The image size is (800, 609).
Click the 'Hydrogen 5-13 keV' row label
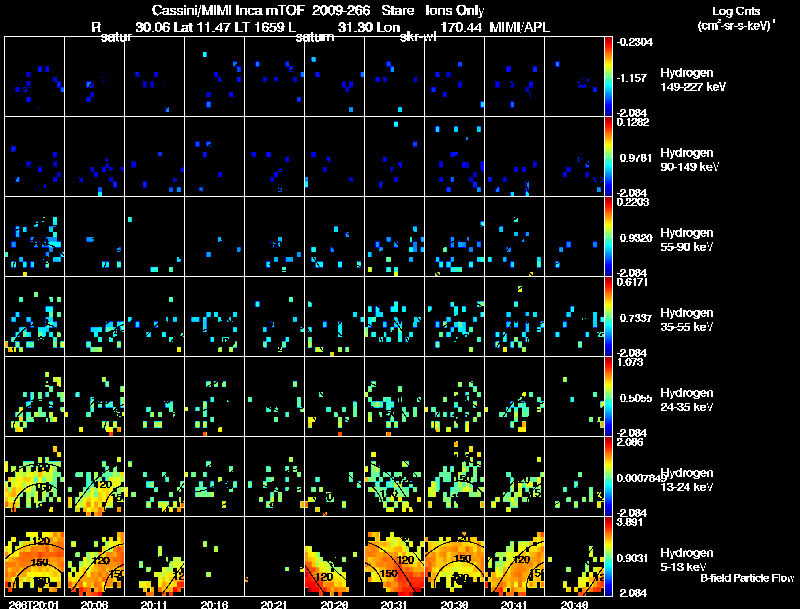pos(687,560)
